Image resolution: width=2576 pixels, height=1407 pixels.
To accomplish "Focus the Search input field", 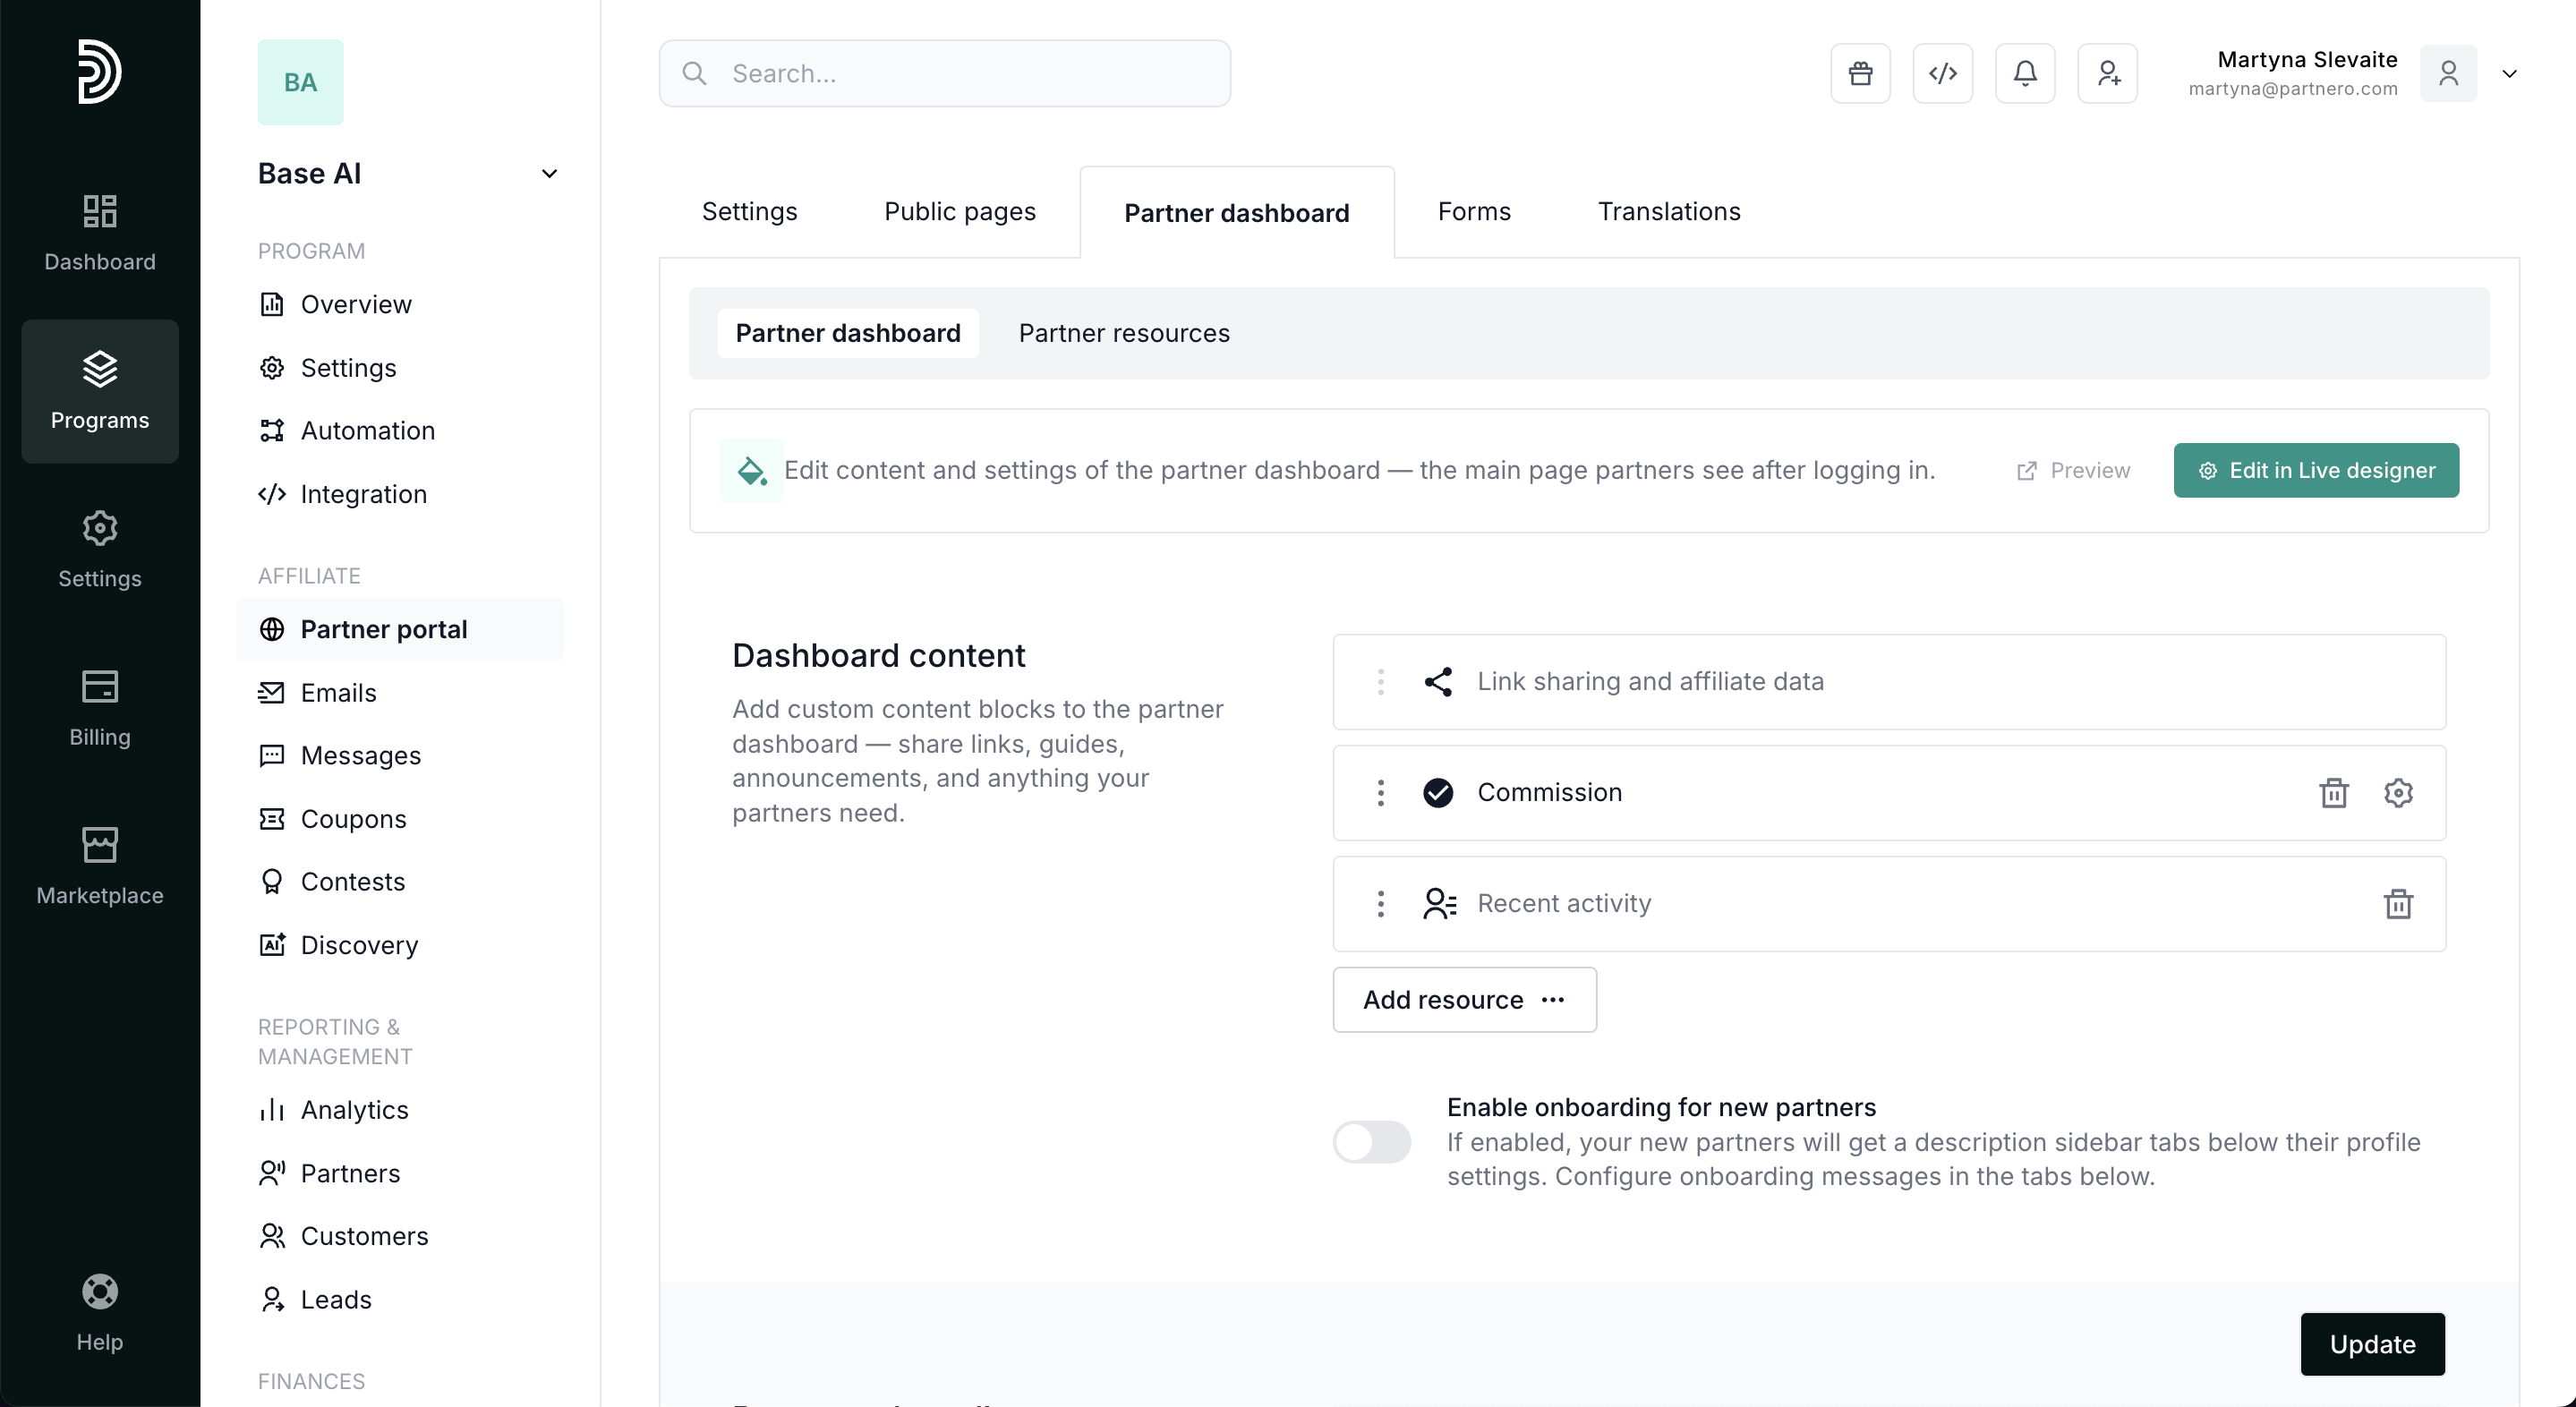I will pos(944,73).
